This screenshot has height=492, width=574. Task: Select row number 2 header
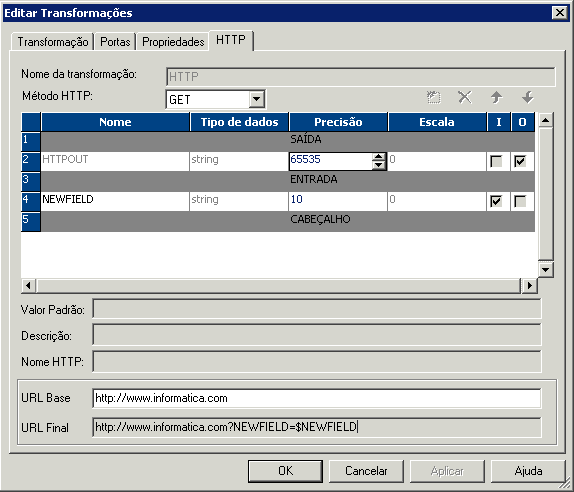31,161
